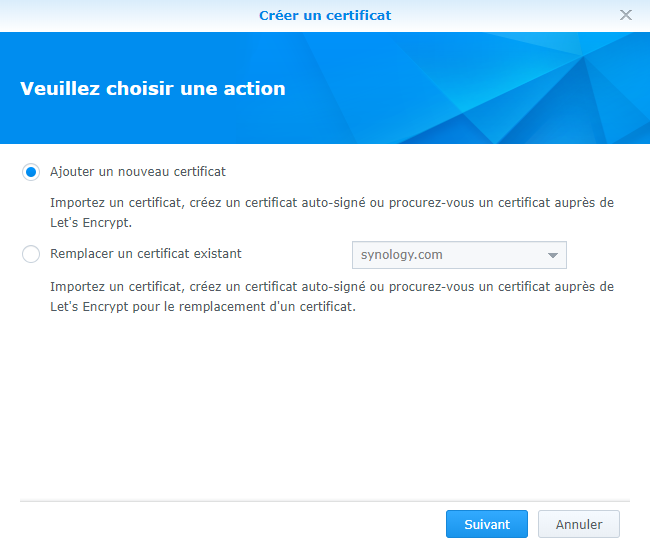Click the dropdown arrow next to synology.com
Image resolution: width=650 pixels, height=541 pixels.
(x=553, y=255)
